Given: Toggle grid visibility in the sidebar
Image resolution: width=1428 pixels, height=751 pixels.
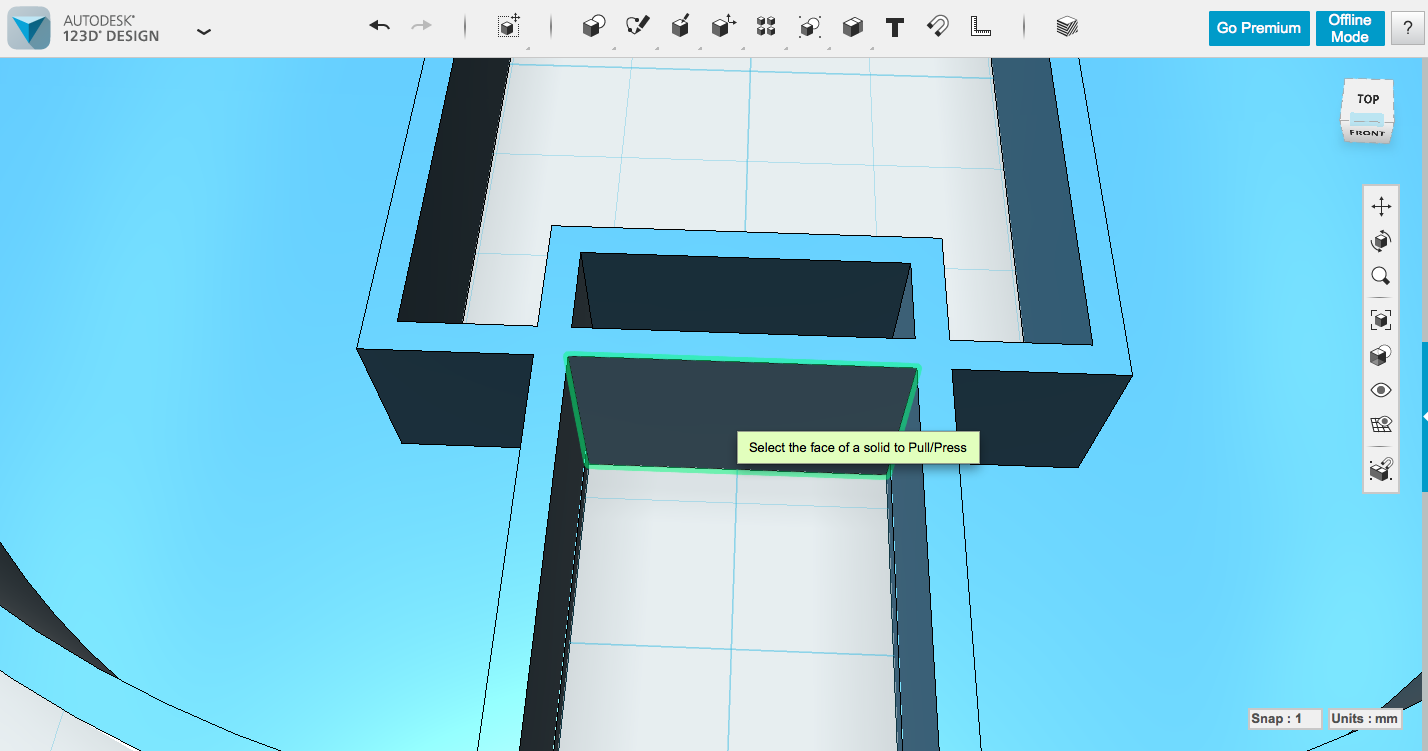Looking at the screenshot, I should pyautogui.click(x=1381, y=424).
